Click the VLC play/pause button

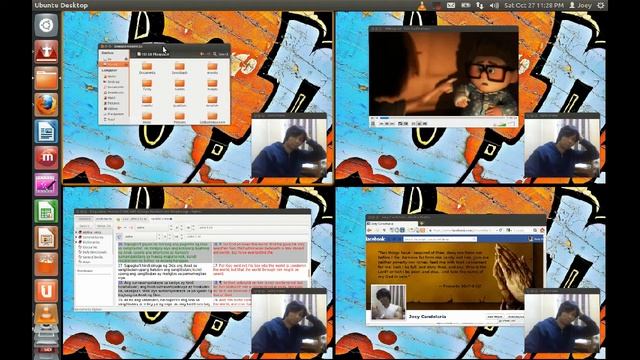click(x=373, y=123)
